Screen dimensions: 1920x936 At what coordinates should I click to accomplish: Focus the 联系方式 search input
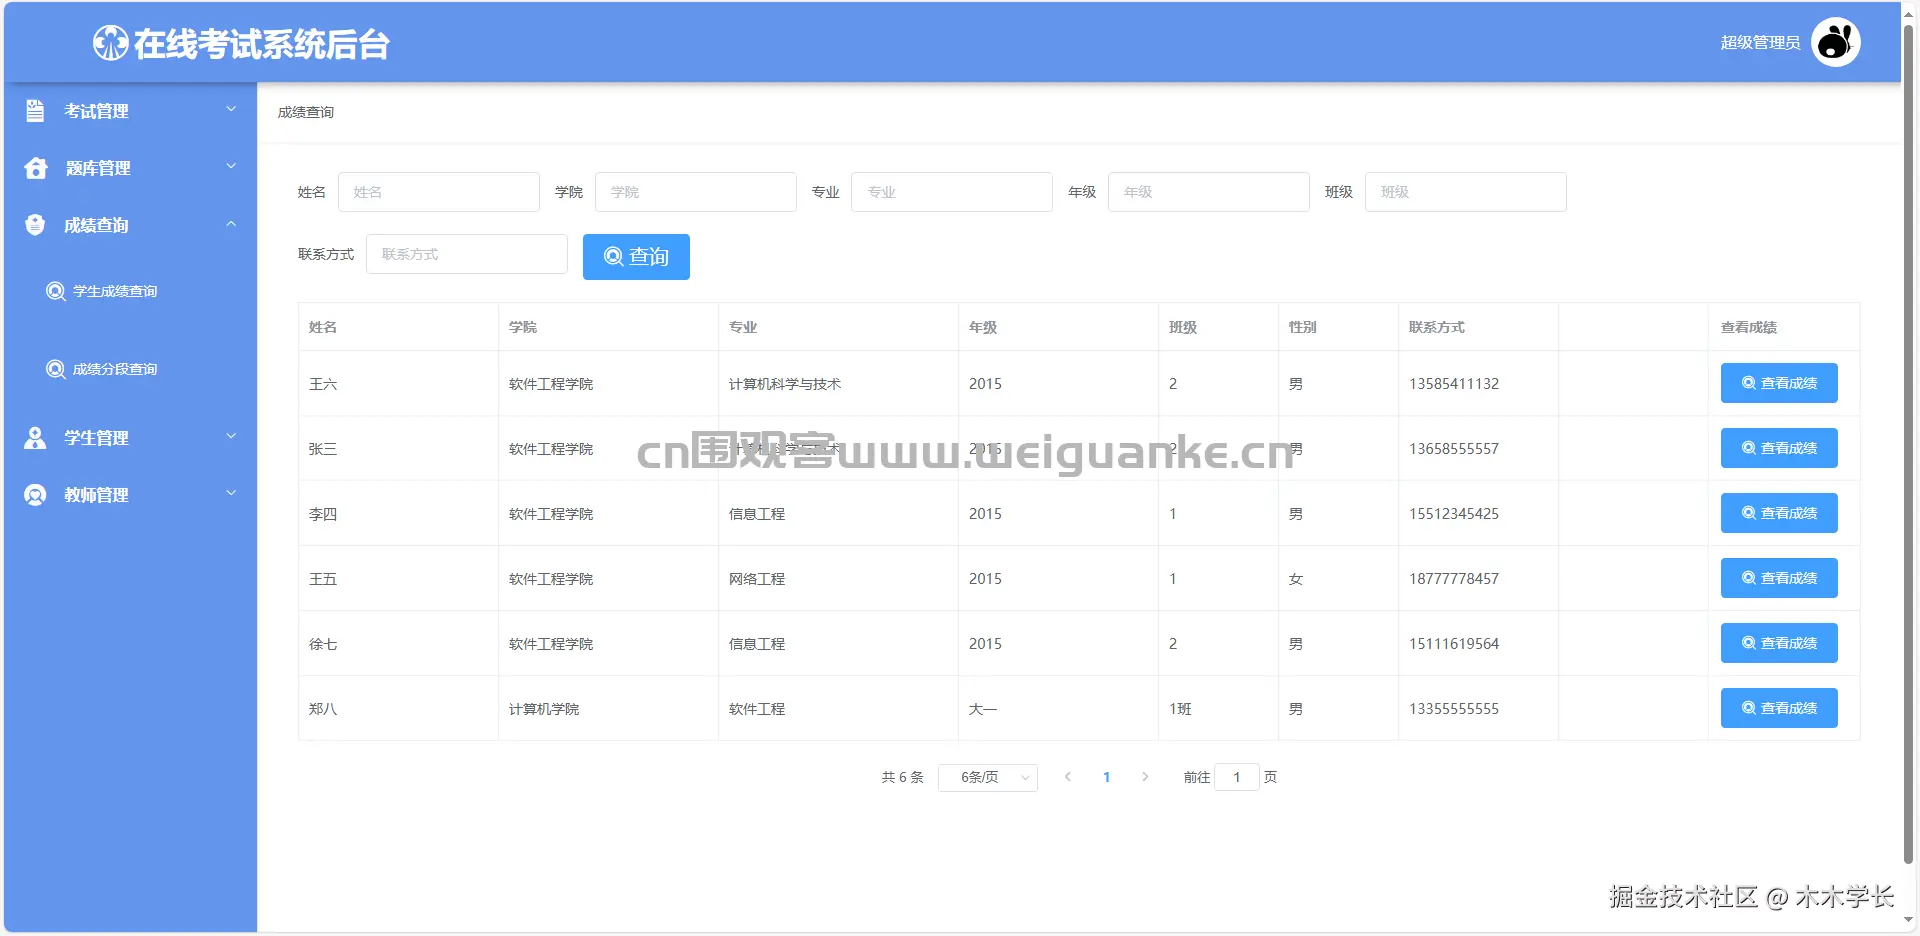pyautogui.click(x=467, y=254)
